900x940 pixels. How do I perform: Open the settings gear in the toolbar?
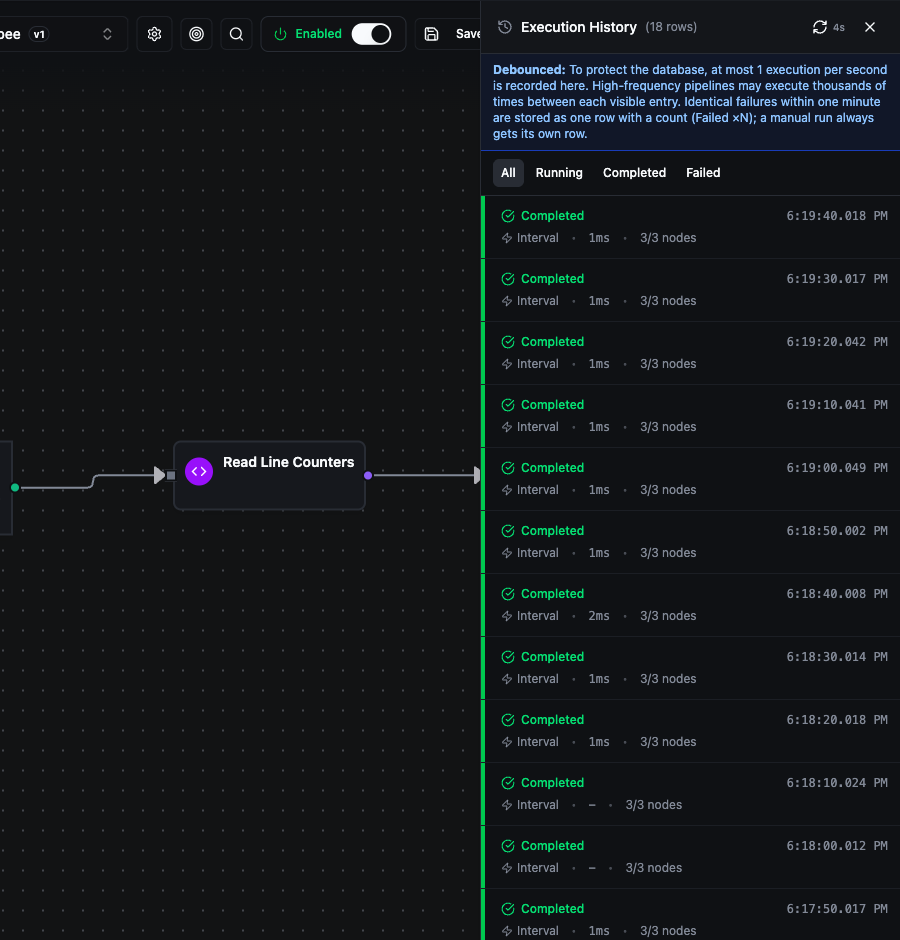(154, 34)
